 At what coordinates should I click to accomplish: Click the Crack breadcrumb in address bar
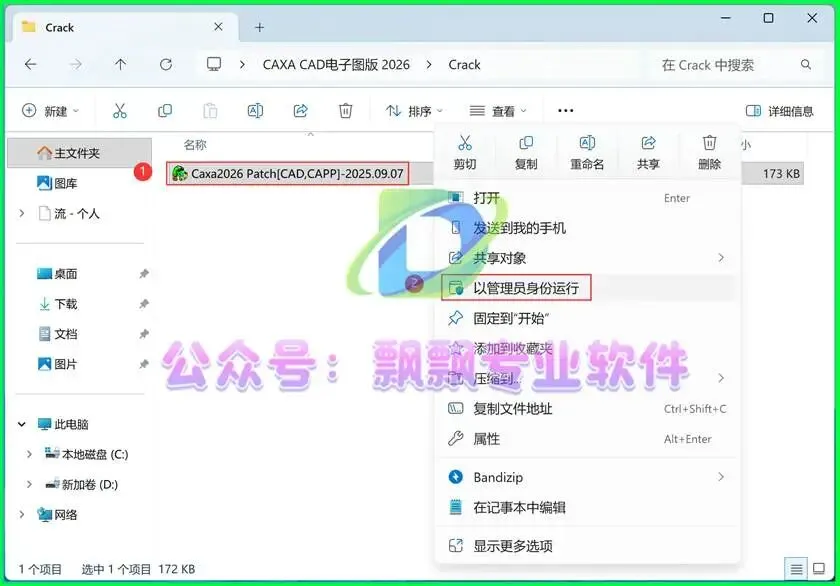click(x=464, y=65)
